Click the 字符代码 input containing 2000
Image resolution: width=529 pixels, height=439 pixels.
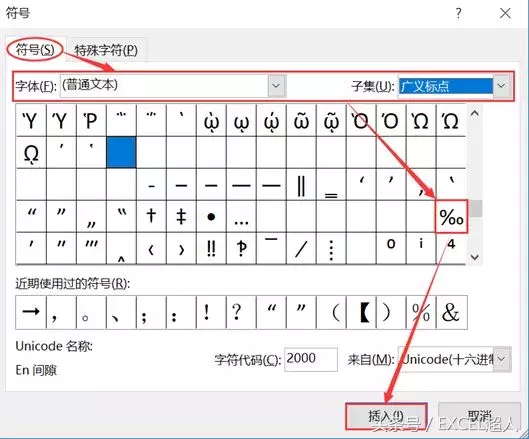click(311, 359)
